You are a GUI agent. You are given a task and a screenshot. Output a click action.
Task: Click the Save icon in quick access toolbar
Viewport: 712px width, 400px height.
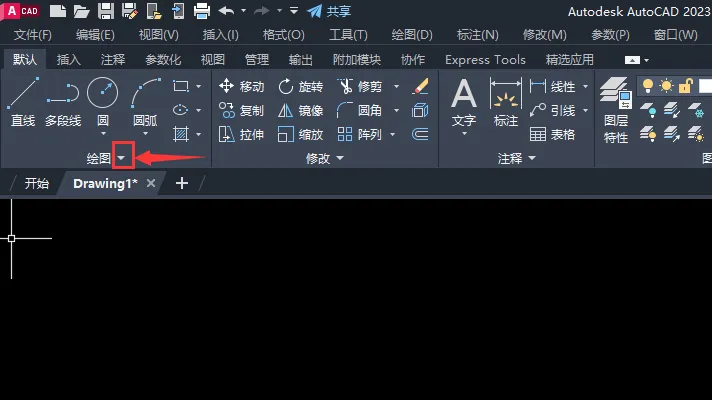[x=107, y=11]
